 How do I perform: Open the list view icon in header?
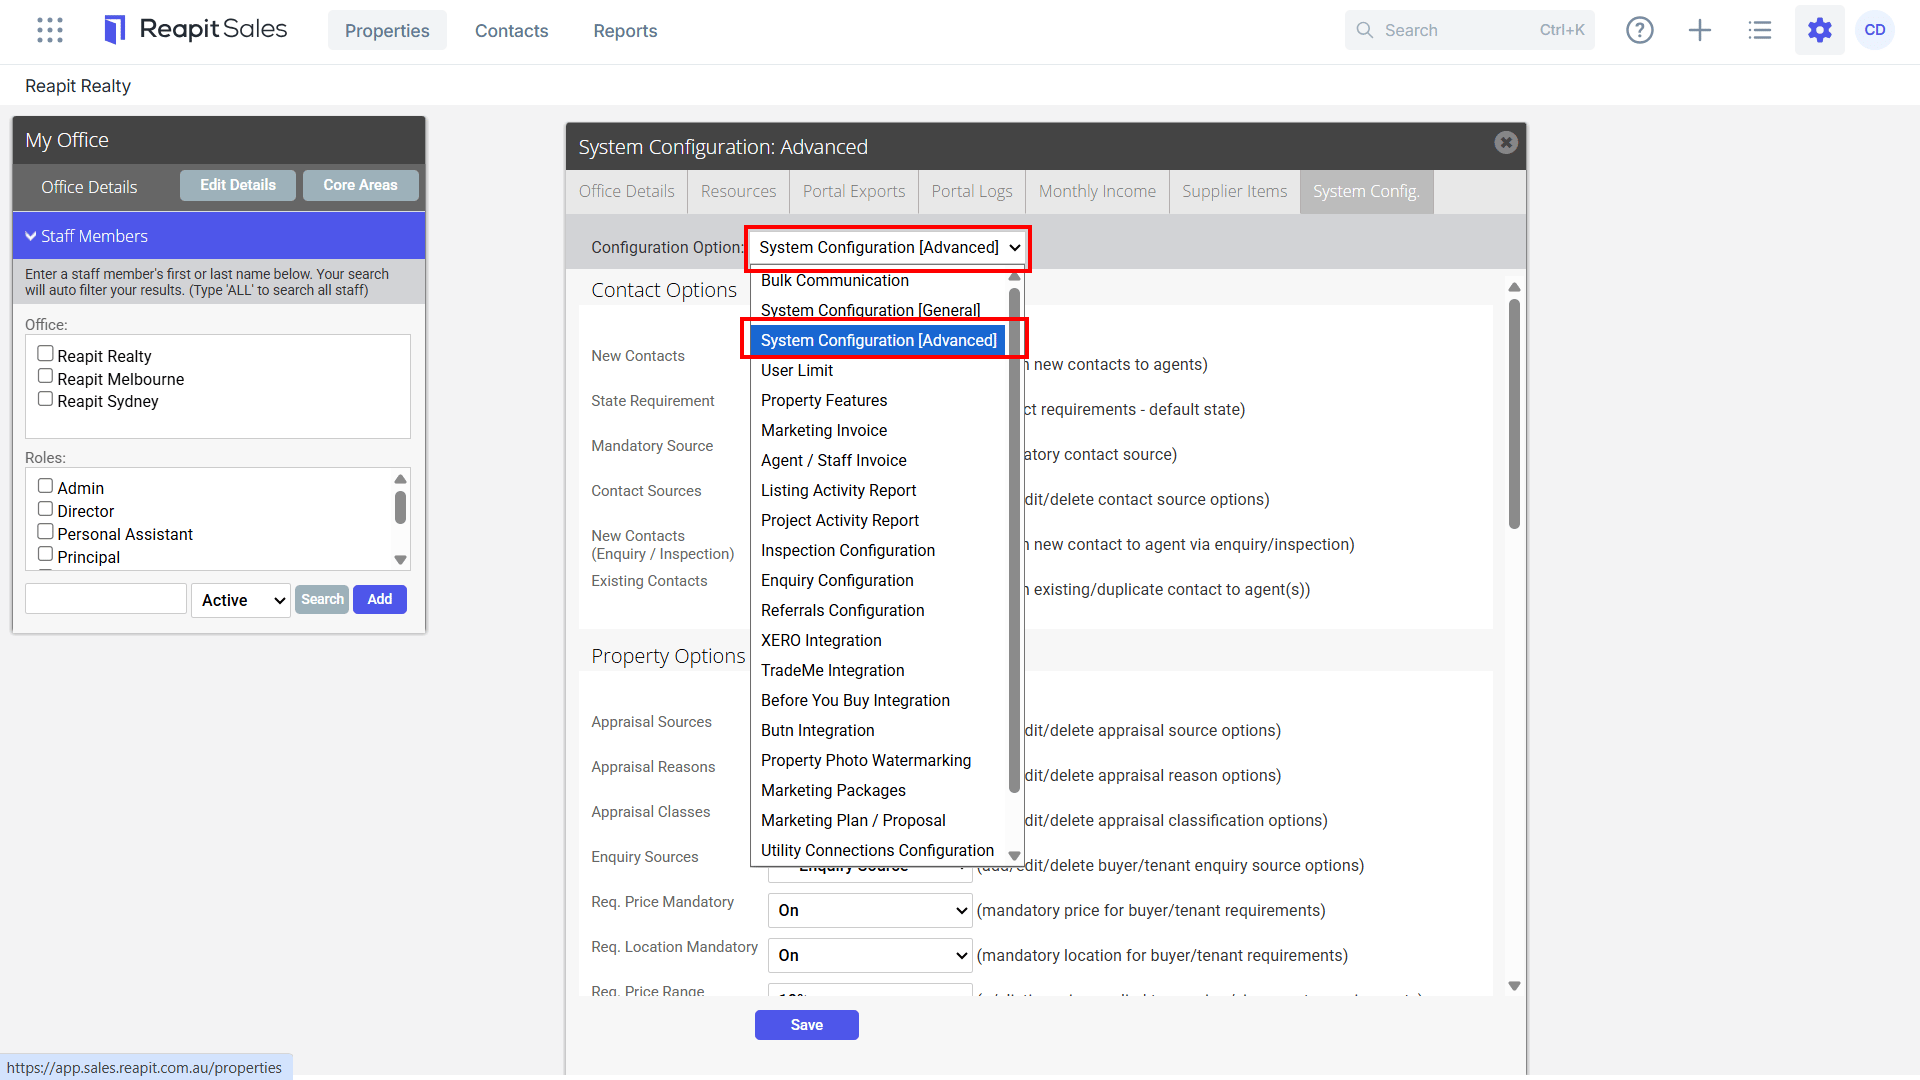pyautogui.click(x=1760, y=30)
